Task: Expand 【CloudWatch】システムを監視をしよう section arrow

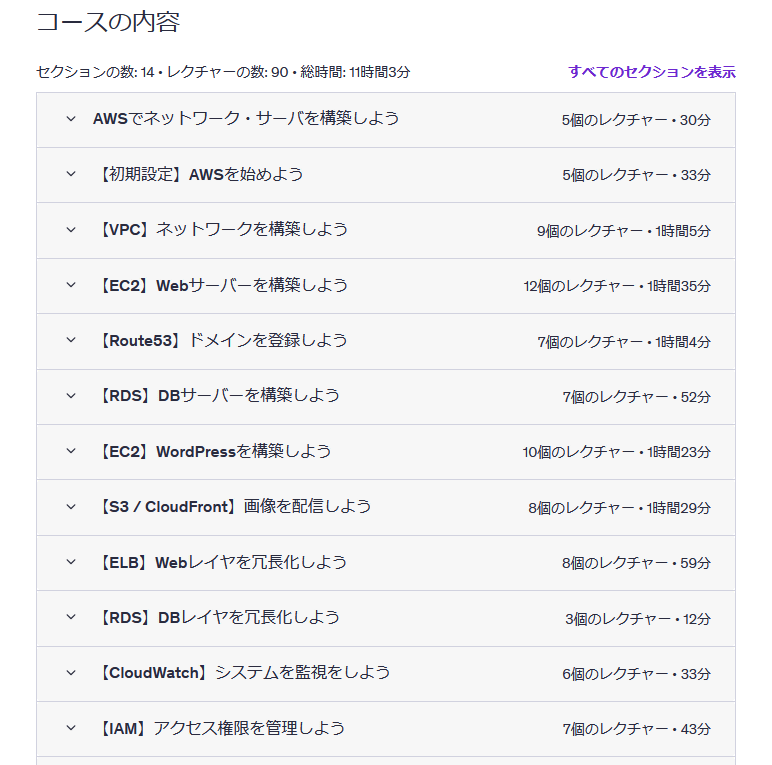Action: coord(71,673)
